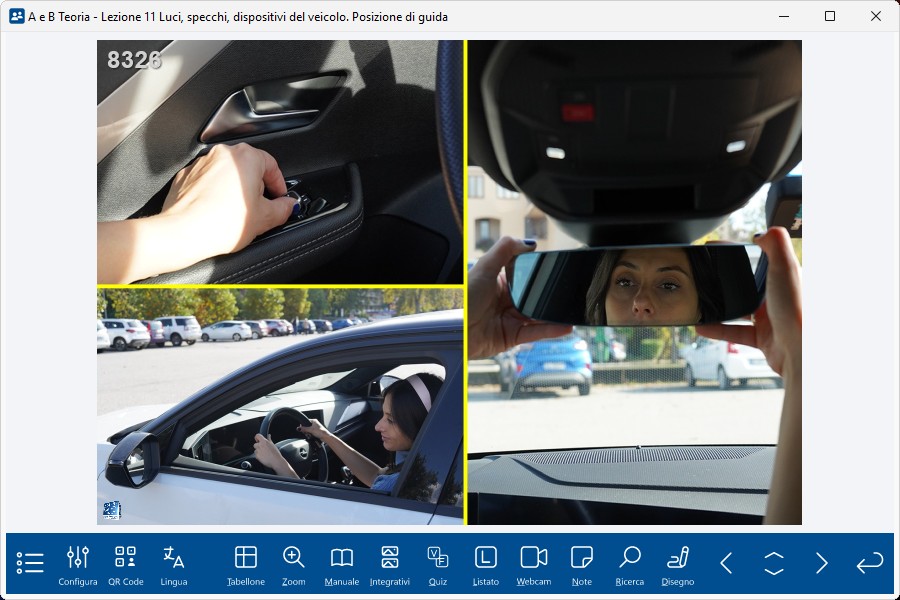The width and height of the screenshot is (900, 600).
Task: Open the Configura settings
Action: pos(78,565)
